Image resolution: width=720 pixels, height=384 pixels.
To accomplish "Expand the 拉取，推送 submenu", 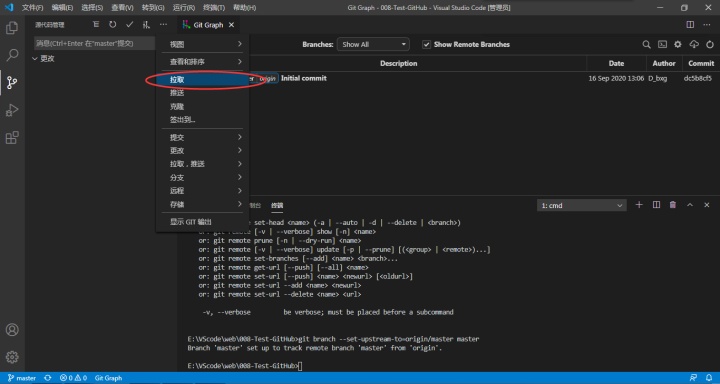I will point(202,164).
